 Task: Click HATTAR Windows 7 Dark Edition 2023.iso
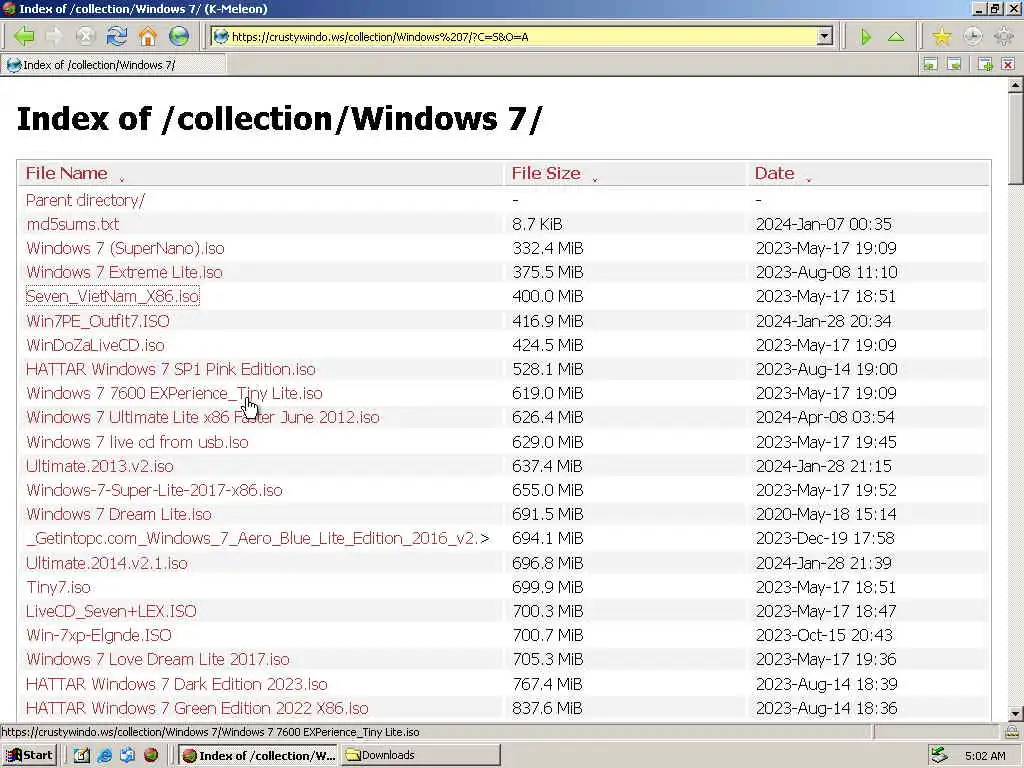(x=176, y=684)
